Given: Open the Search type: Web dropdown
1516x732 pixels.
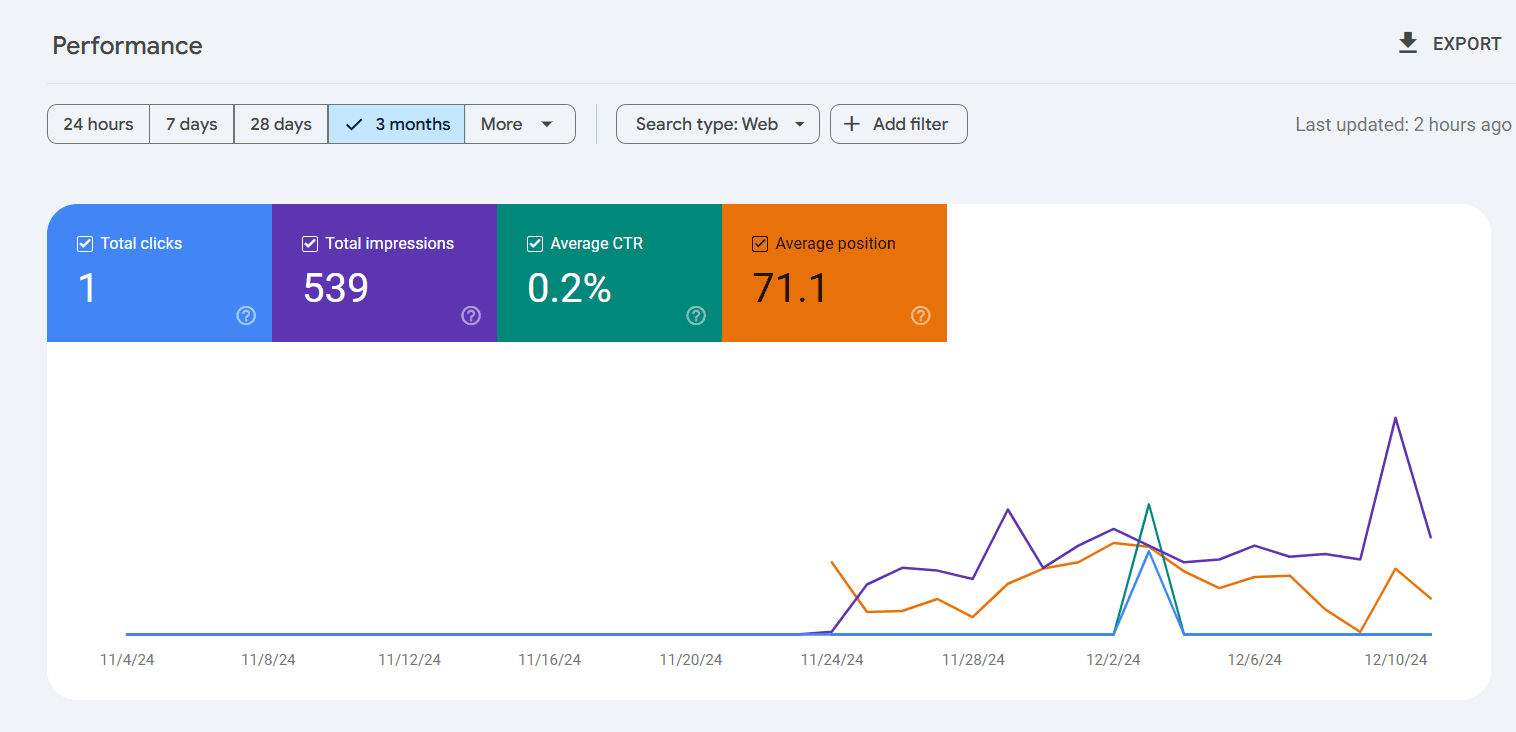Looking at the screenshot, I should coord(718,124).
